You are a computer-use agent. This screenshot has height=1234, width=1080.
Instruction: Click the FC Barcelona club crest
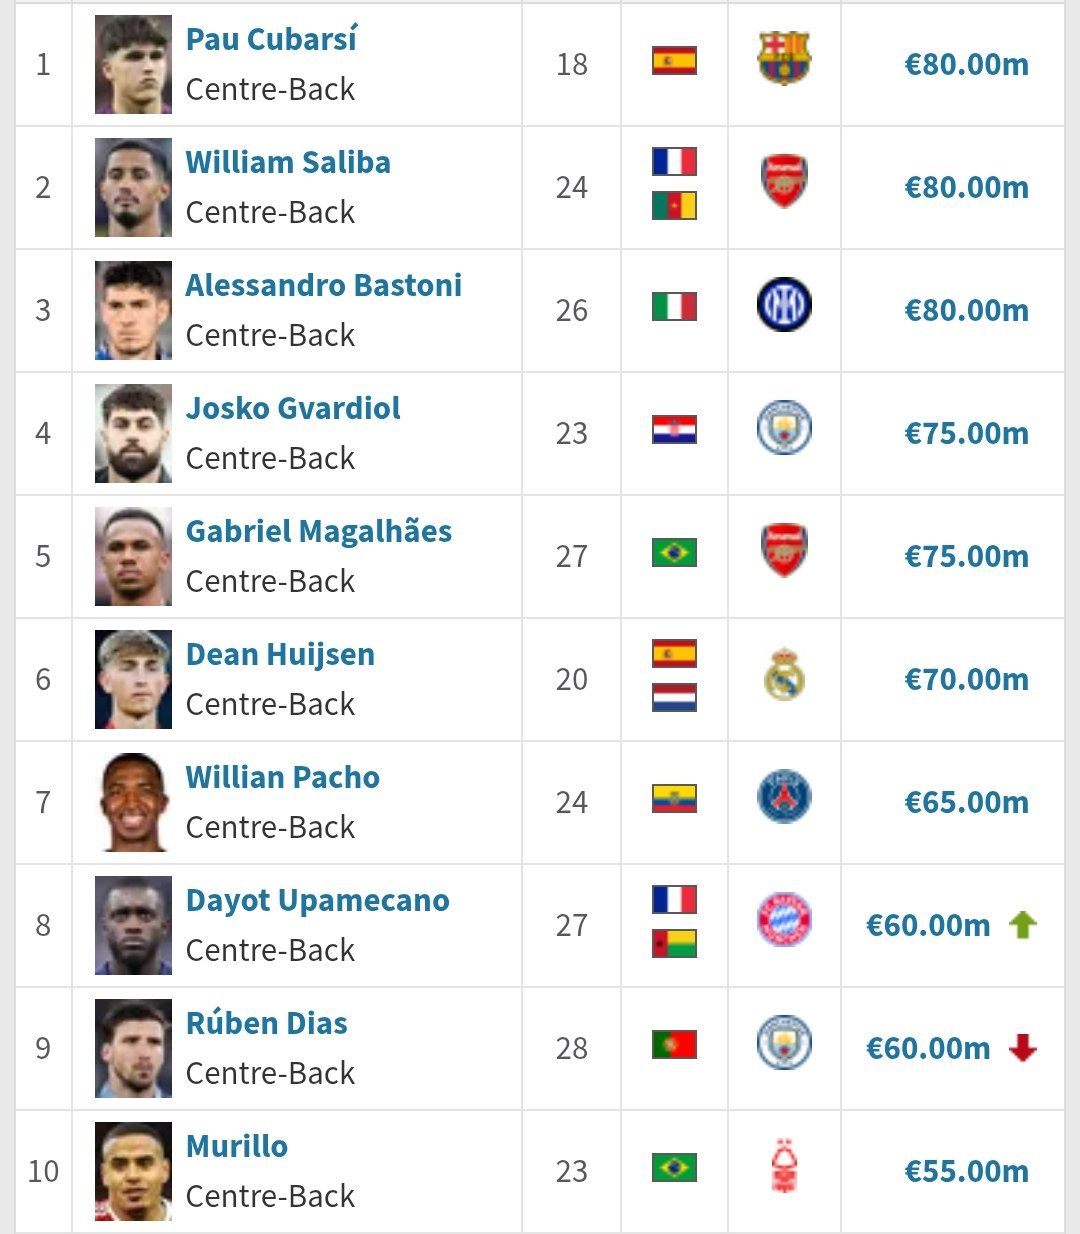pyautogui.click(x=784, y=60)
